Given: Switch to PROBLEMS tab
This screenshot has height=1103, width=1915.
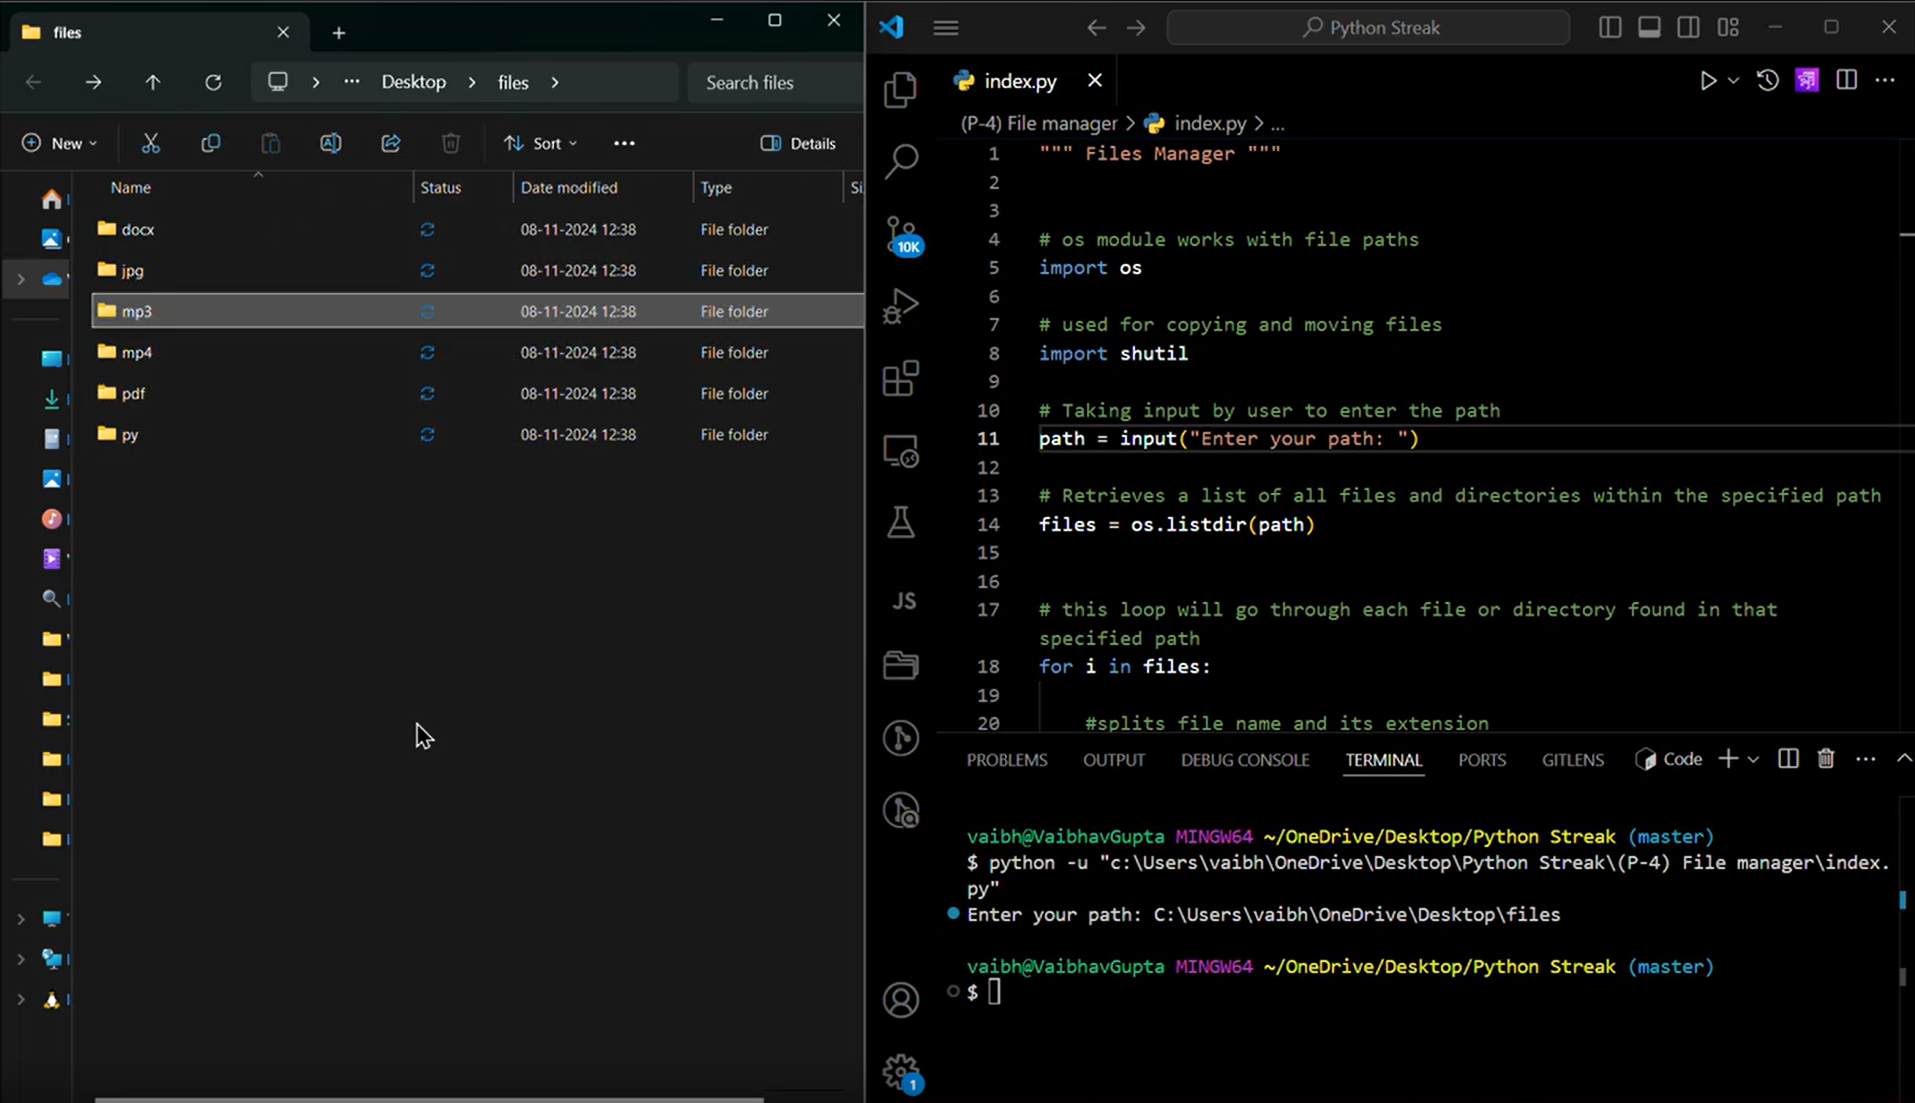Looking at the screenshot, I should [1007, 760].
